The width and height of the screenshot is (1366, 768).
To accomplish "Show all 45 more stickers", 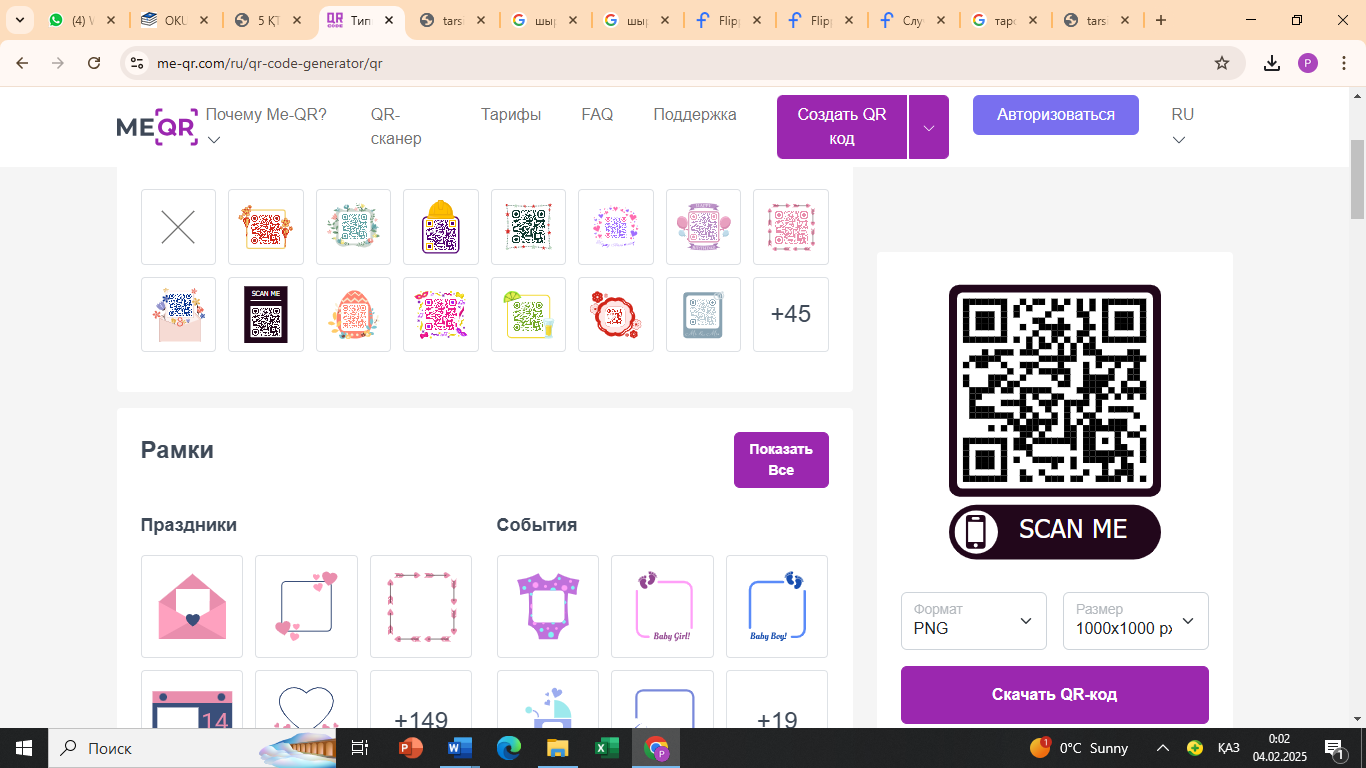I will [x=791, y=314].
